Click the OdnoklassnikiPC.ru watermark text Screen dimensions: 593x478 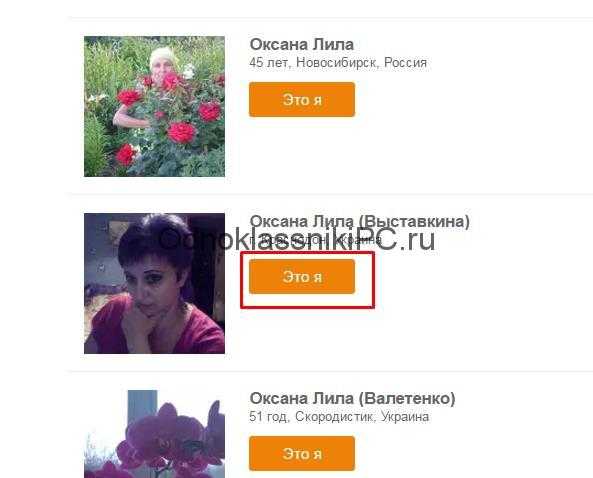pos(297,240)
